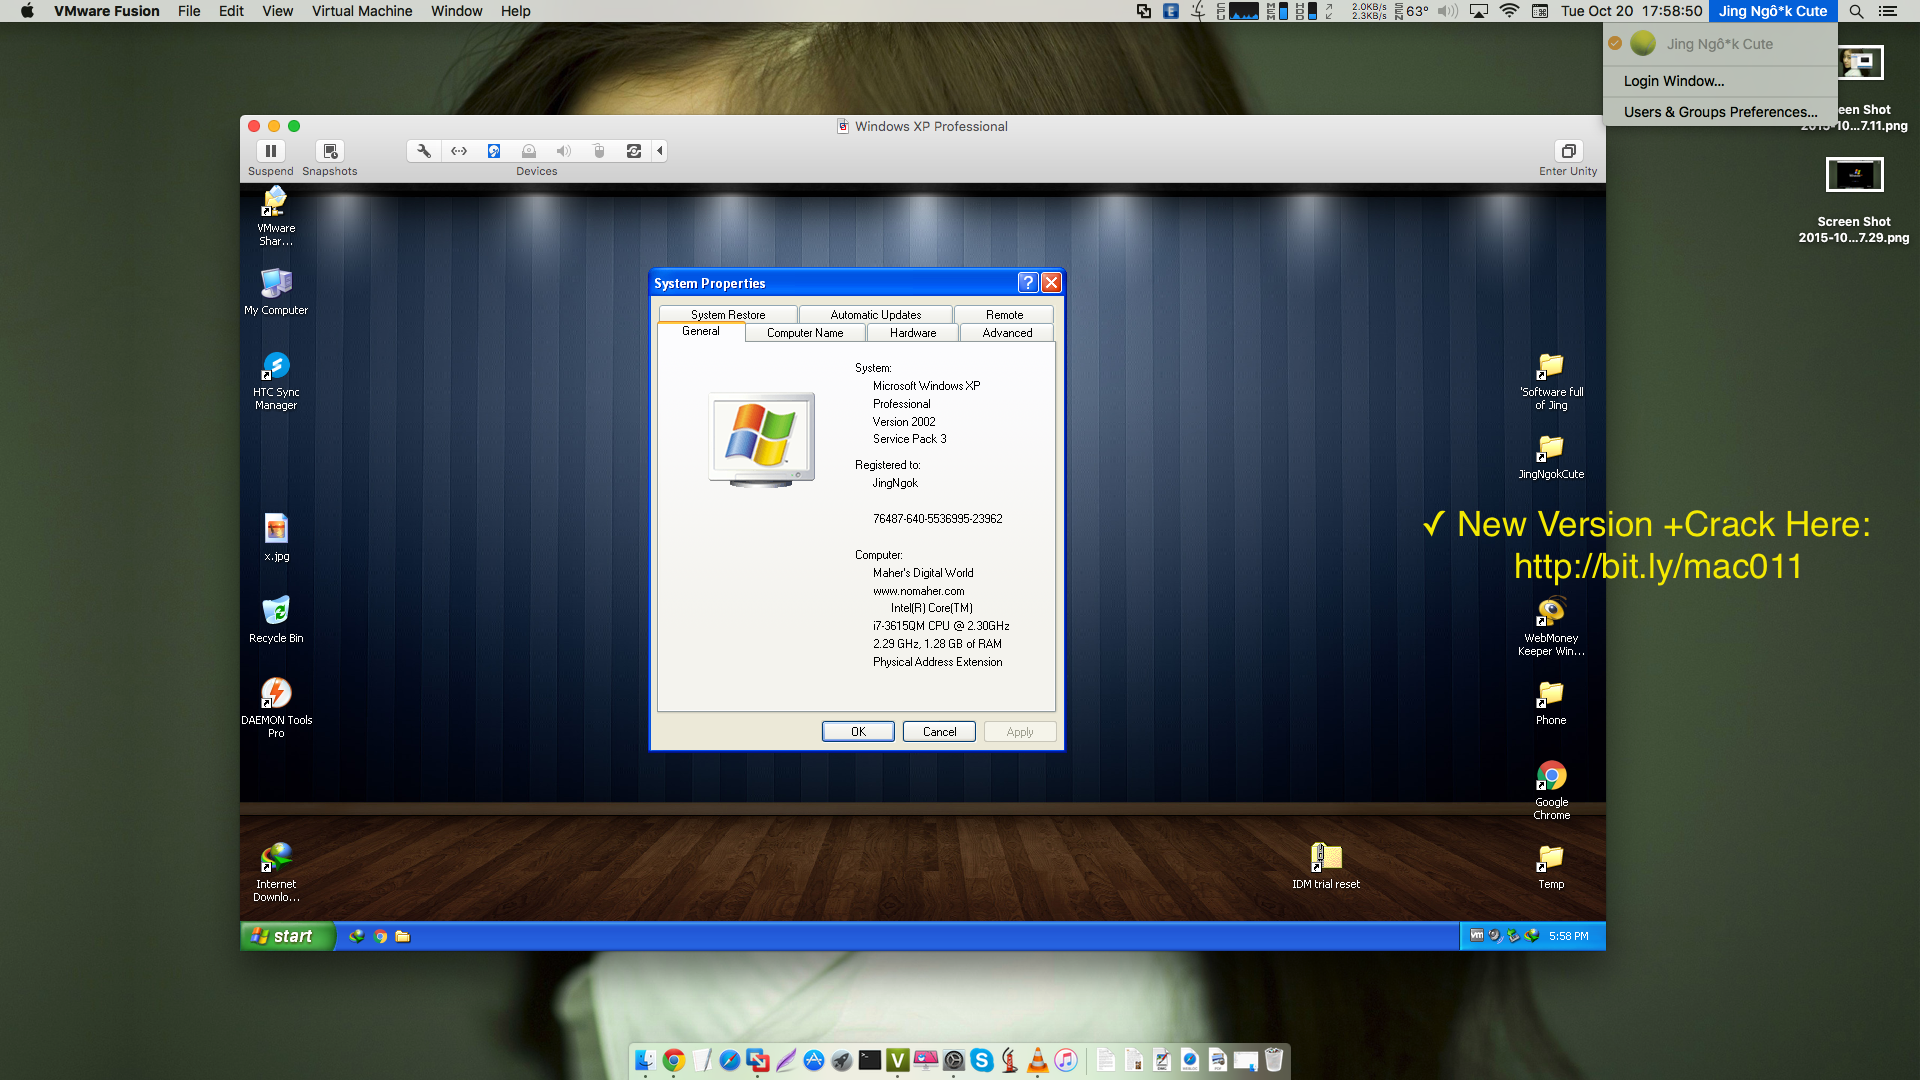The height and width of the screenshot is (1080, 1920).
Task: Open Users & Groups Preferences...
Action: (x=1720, y=112)
